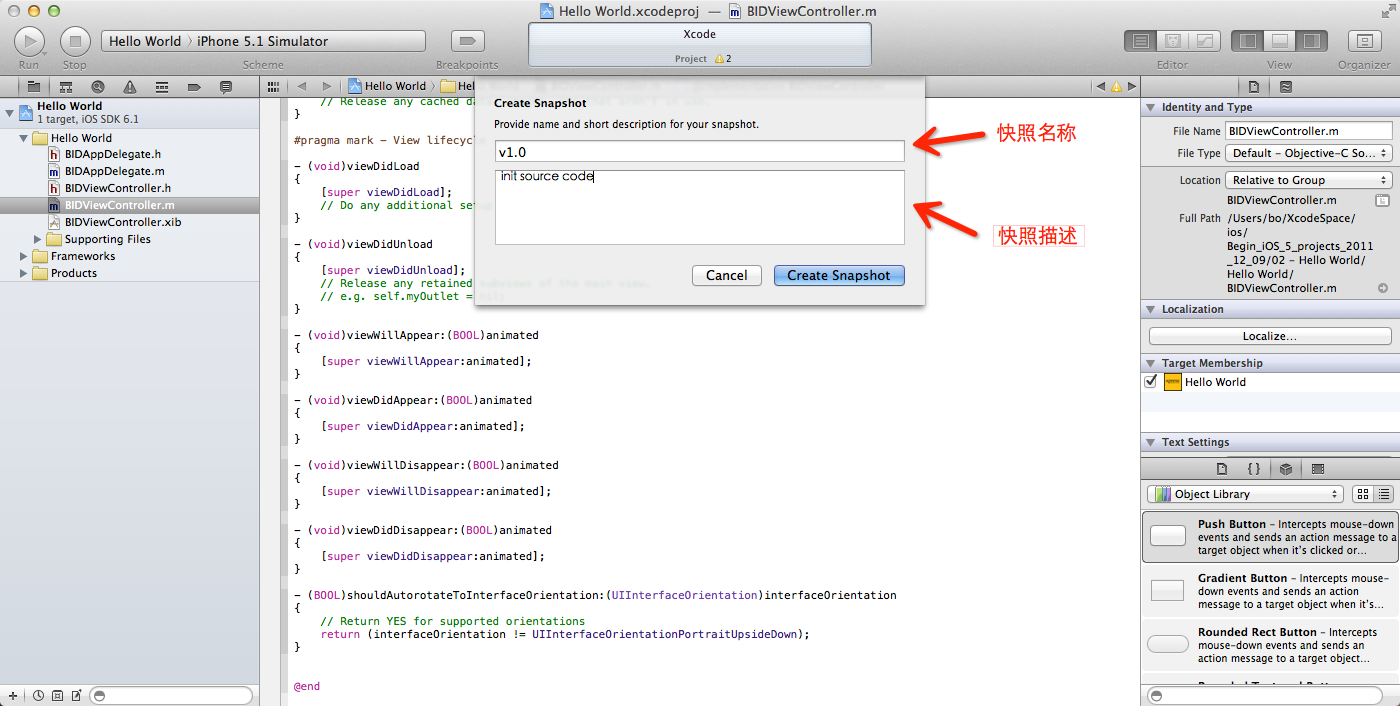The image size is (1400, 706).
Task: Open the Issue navigator warning icon
Action: [x=130, y=87]
